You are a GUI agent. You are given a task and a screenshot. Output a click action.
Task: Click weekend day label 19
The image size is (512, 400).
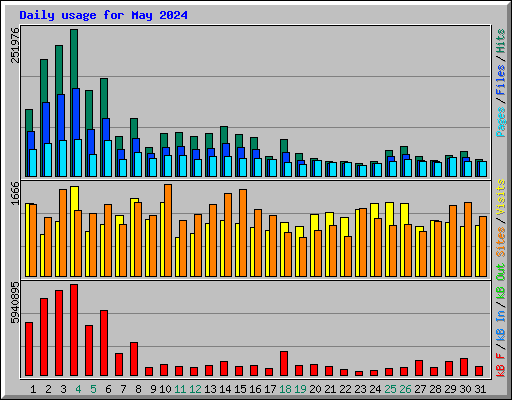(300, 389)
